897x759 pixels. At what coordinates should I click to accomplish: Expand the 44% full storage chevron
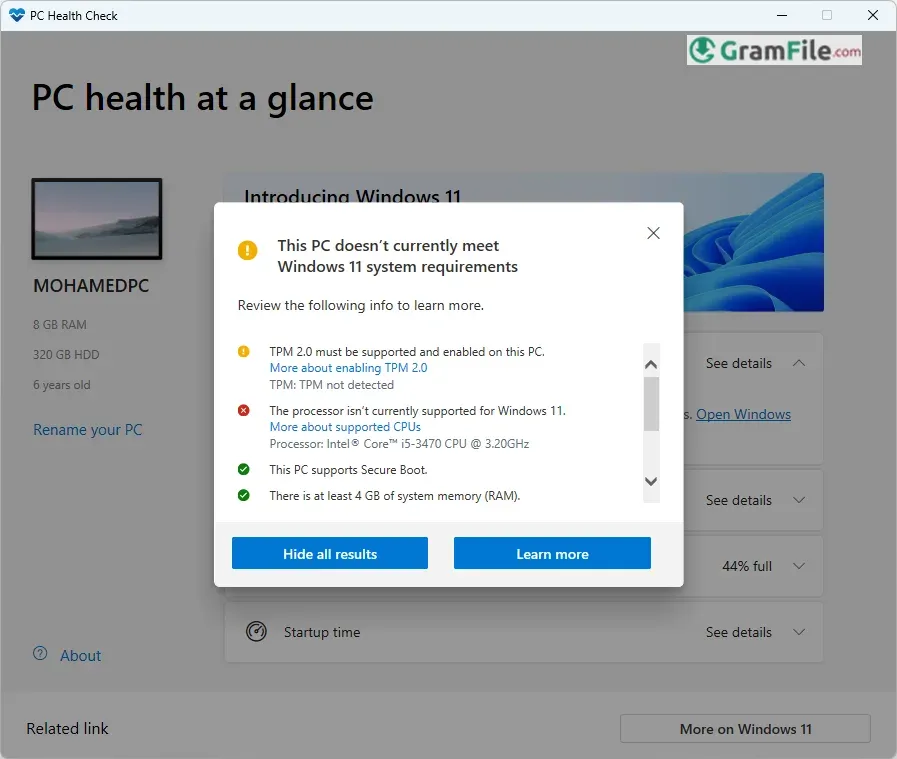[799, 566]
